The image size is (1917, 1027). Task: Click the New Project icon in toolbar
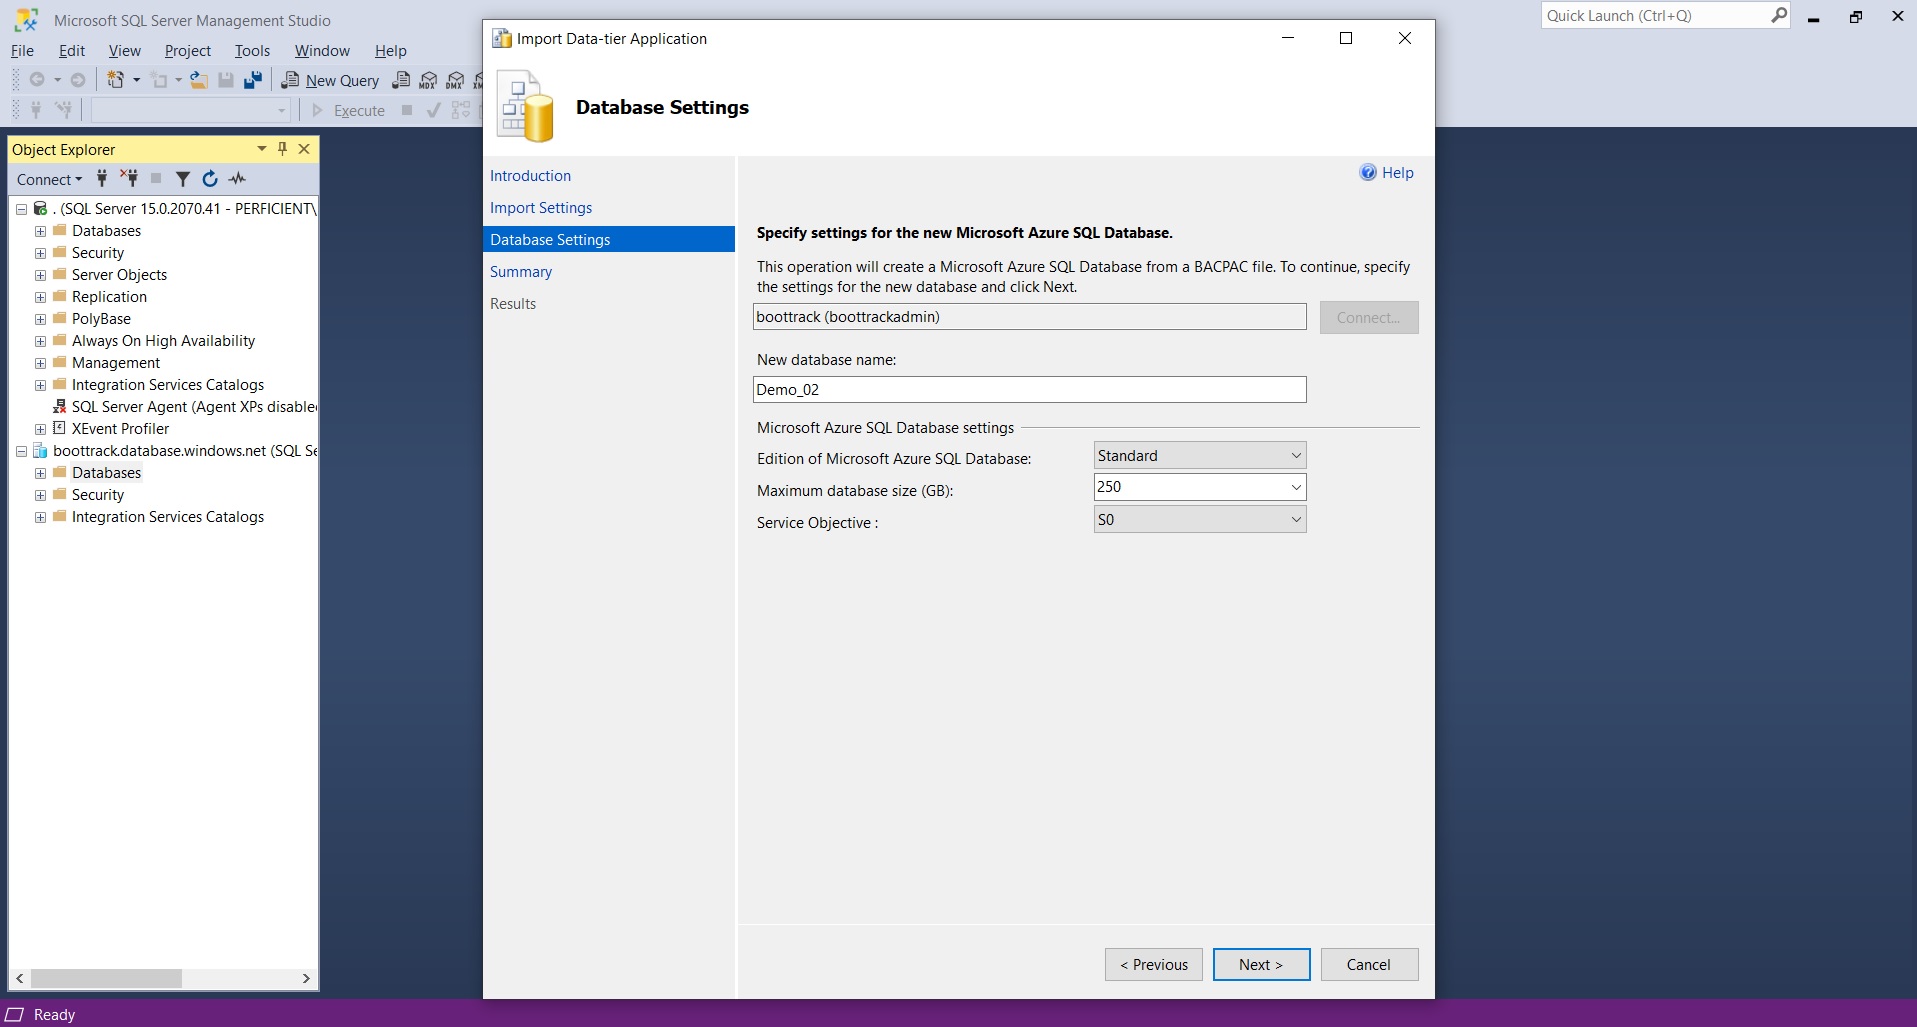(x=116, y=80)
